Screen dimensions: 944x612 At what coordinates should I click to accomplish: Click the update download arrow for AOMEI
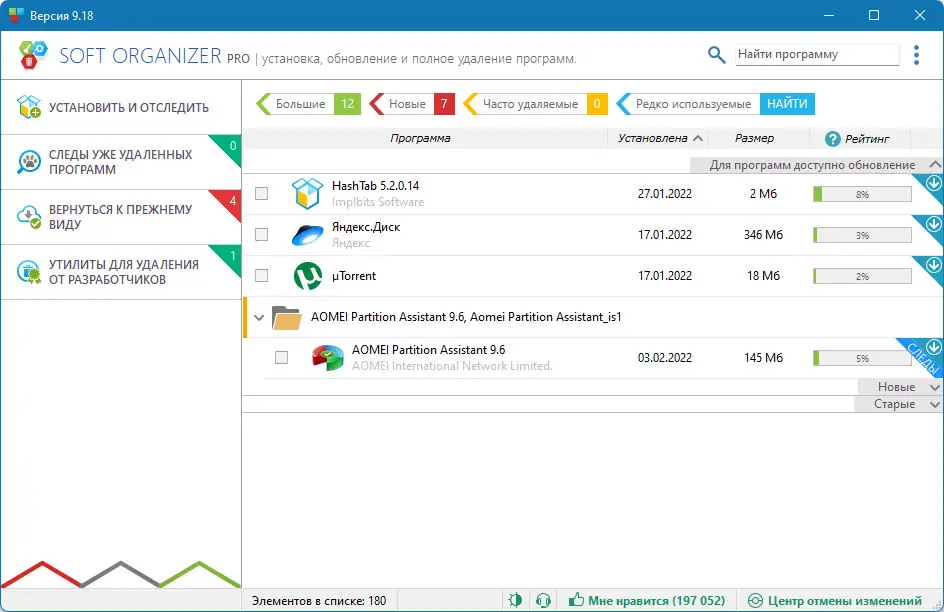(x=934, y=347)
